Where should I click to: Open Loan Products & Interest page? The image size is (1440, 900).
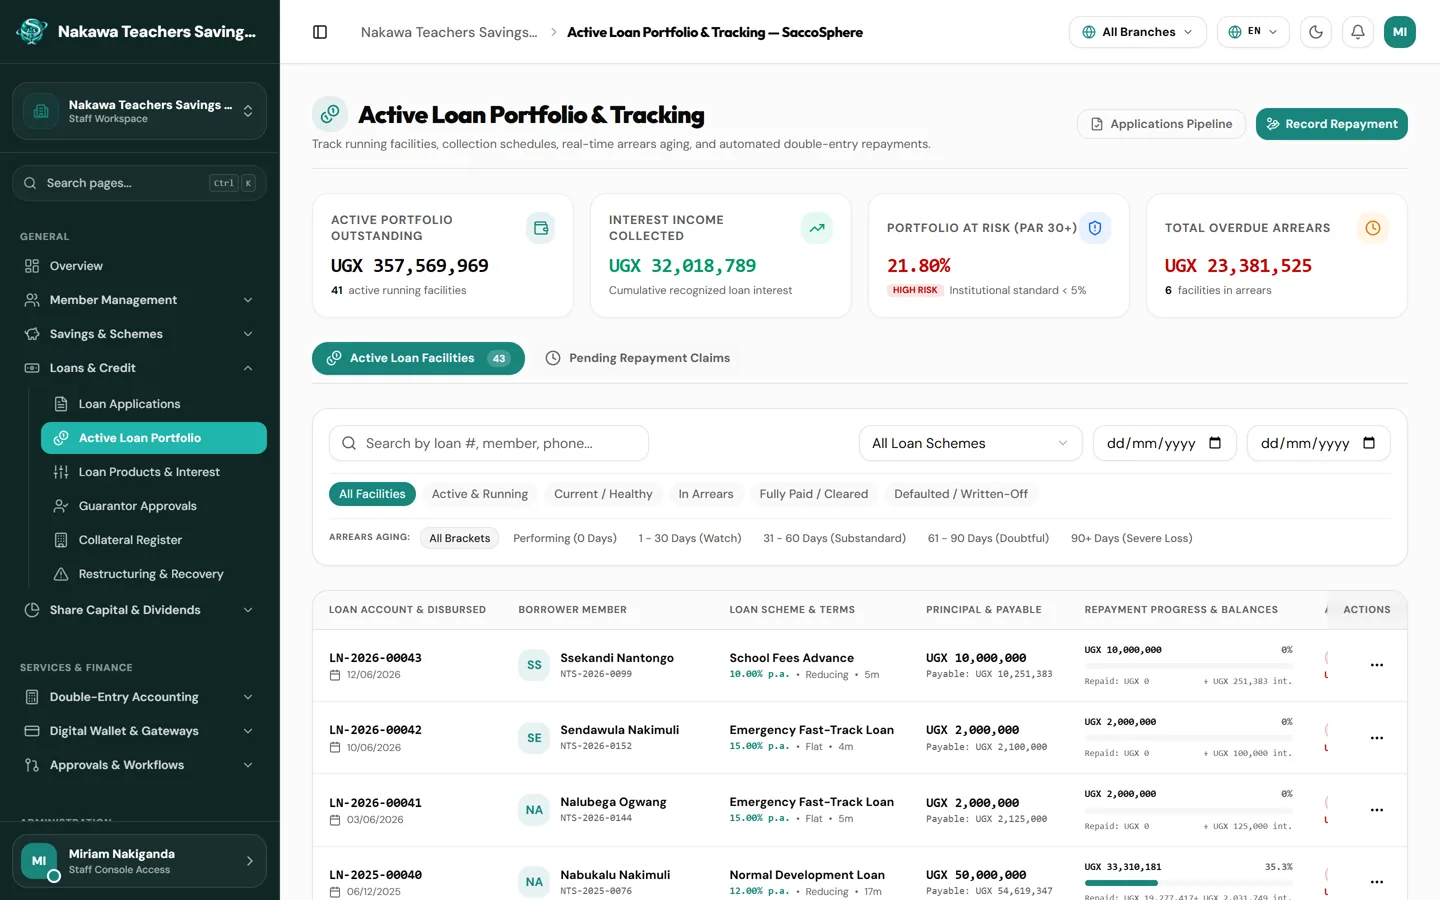pos(153,472)
